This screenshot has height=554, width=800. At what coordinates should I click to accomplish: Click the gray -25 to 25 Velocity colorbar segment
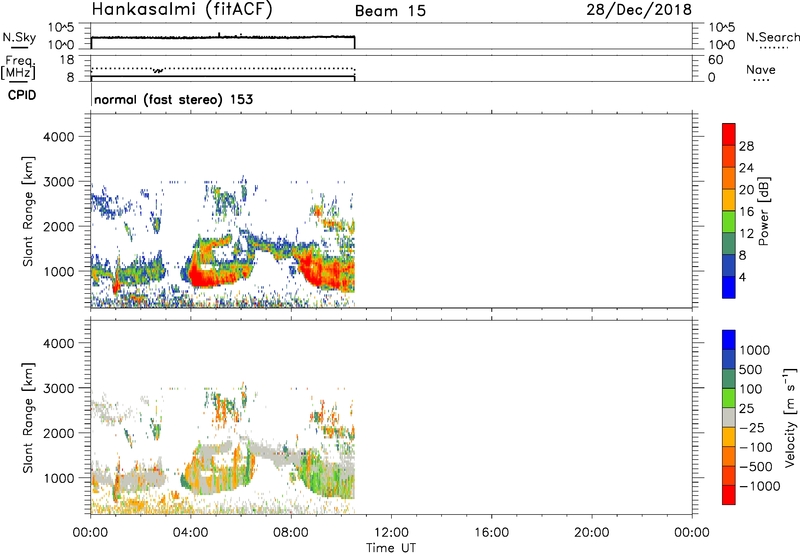[729, 418]
